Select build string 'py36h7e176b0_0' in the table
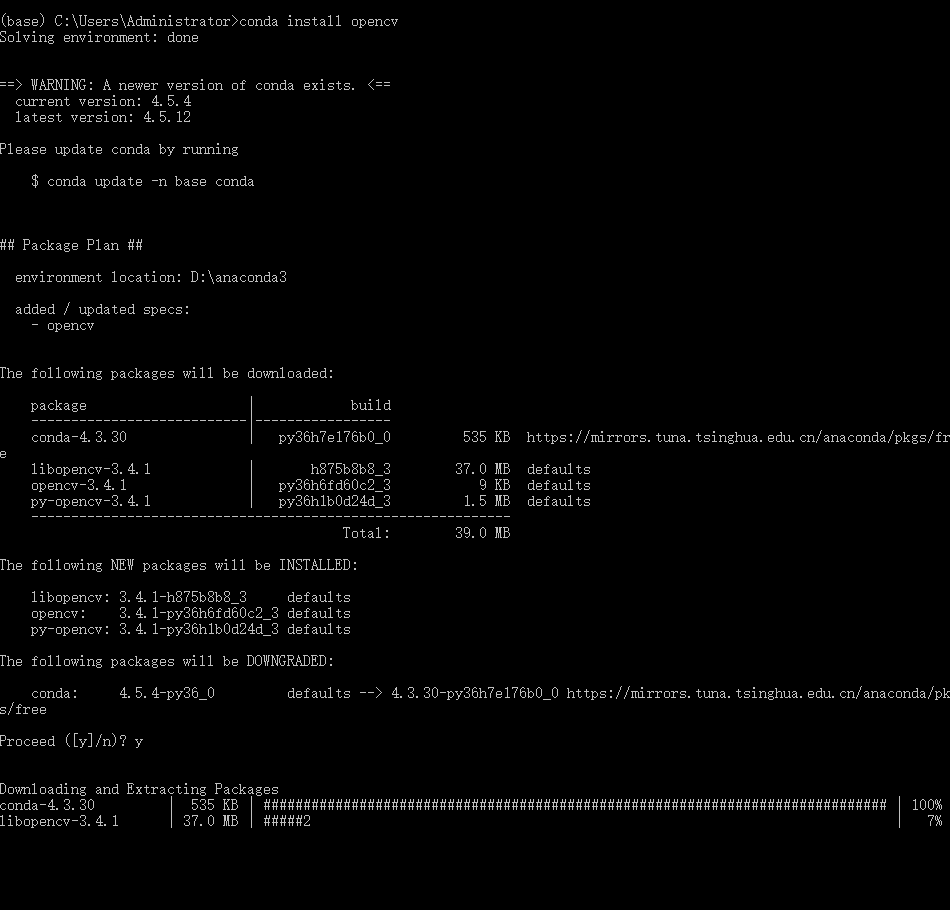This screenshot has height=910, width=950. (334, 437)
